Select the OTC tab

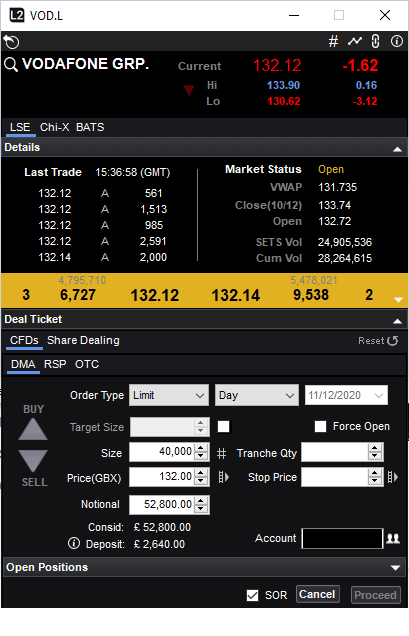[87, 364]
